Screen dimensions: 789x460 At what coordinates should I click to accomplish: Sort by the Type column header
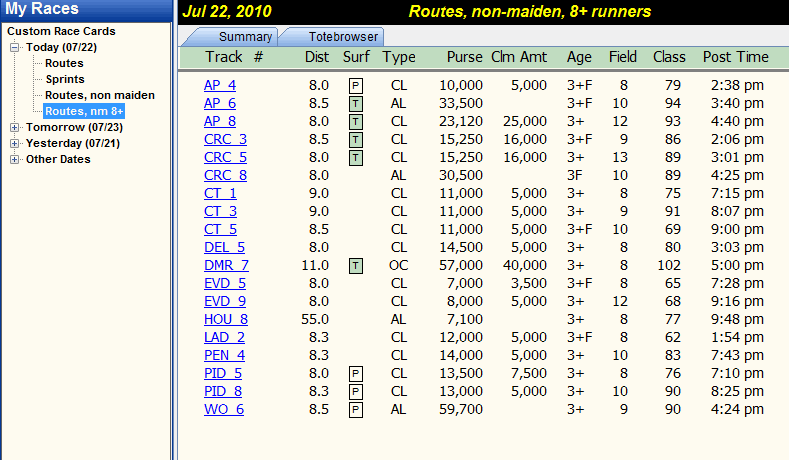pyautogui.click(x=399, y=57)
